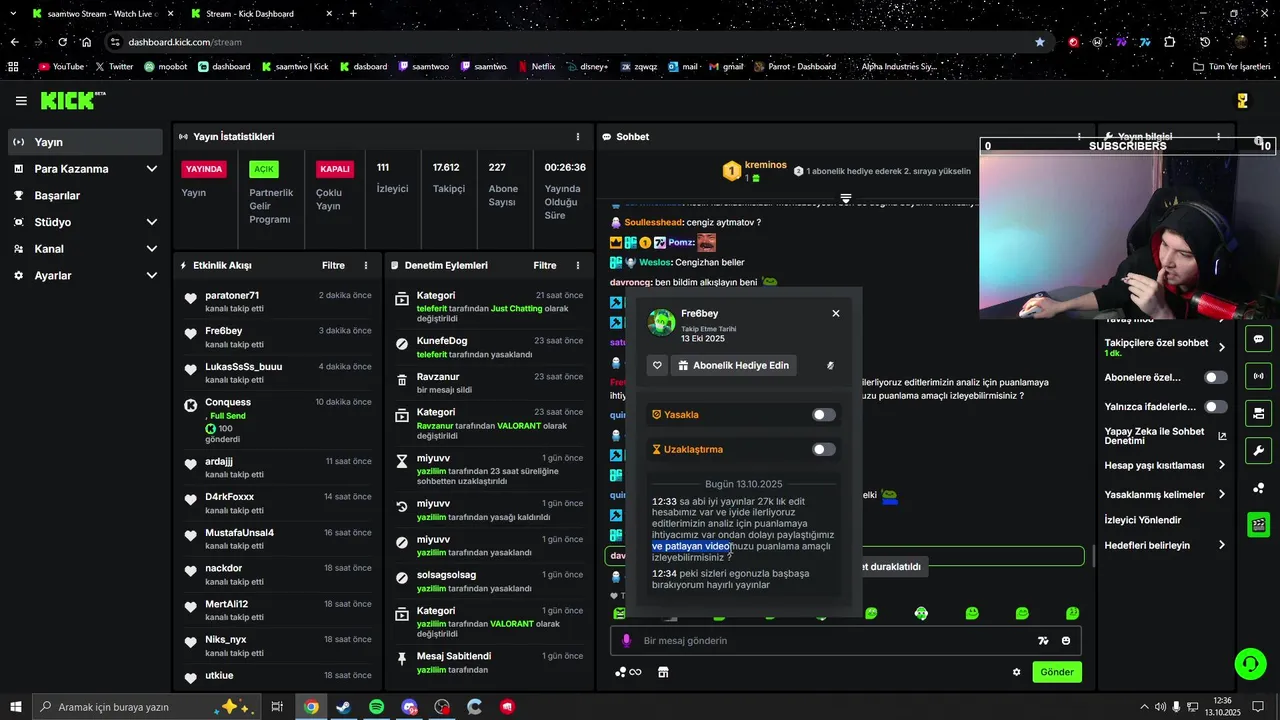Click the YAYINDA status badge
Image resolution: width=1280 pixels, height=720 pixels.
click(203, 169)
